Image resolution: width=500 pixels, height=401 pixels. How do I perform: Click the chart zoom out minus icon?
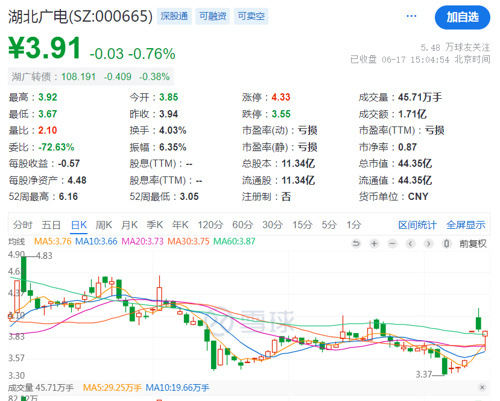(392, 244)
